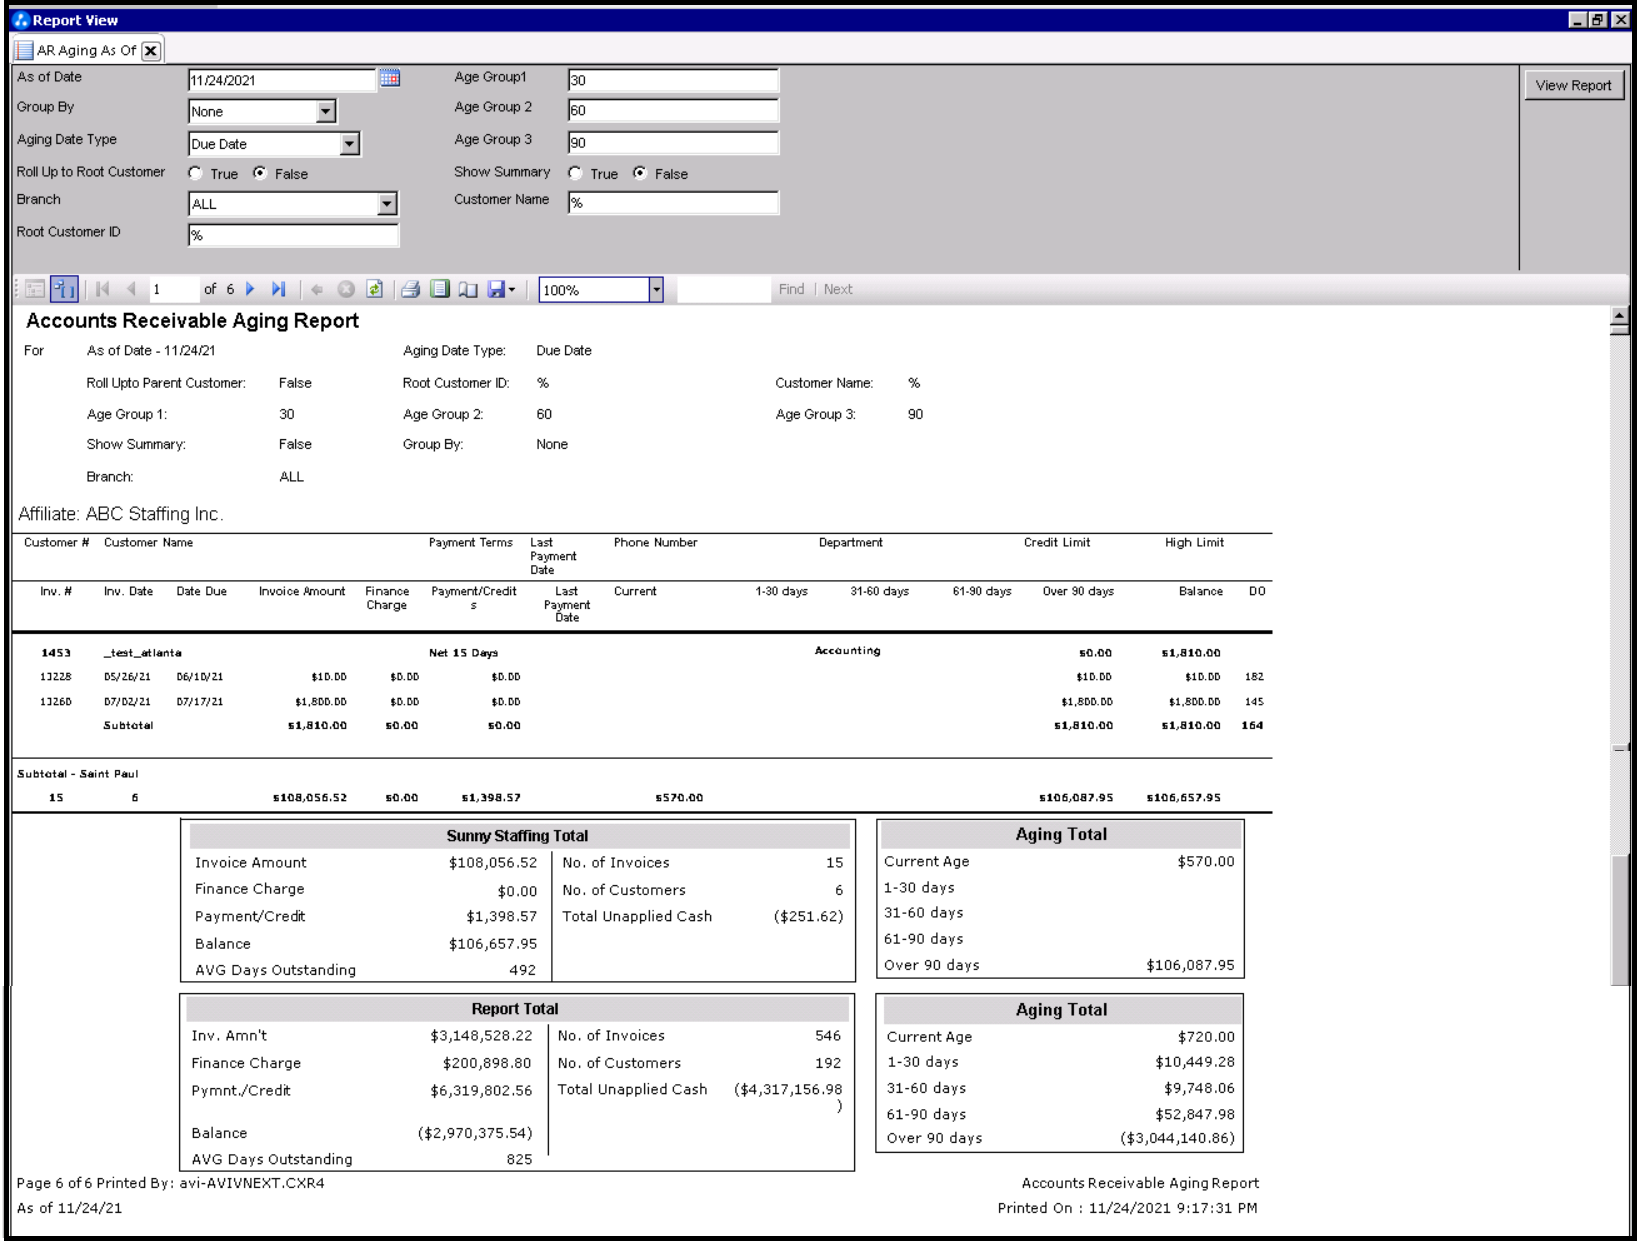Toggle the document map icon
This screenshot has width=1643, height=1245.
[34, 290]
